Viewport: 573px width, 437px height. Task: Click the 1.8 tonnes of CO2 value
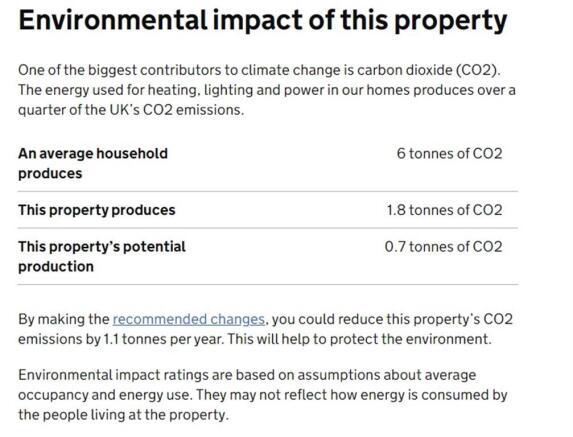click(x=444, y=210)
